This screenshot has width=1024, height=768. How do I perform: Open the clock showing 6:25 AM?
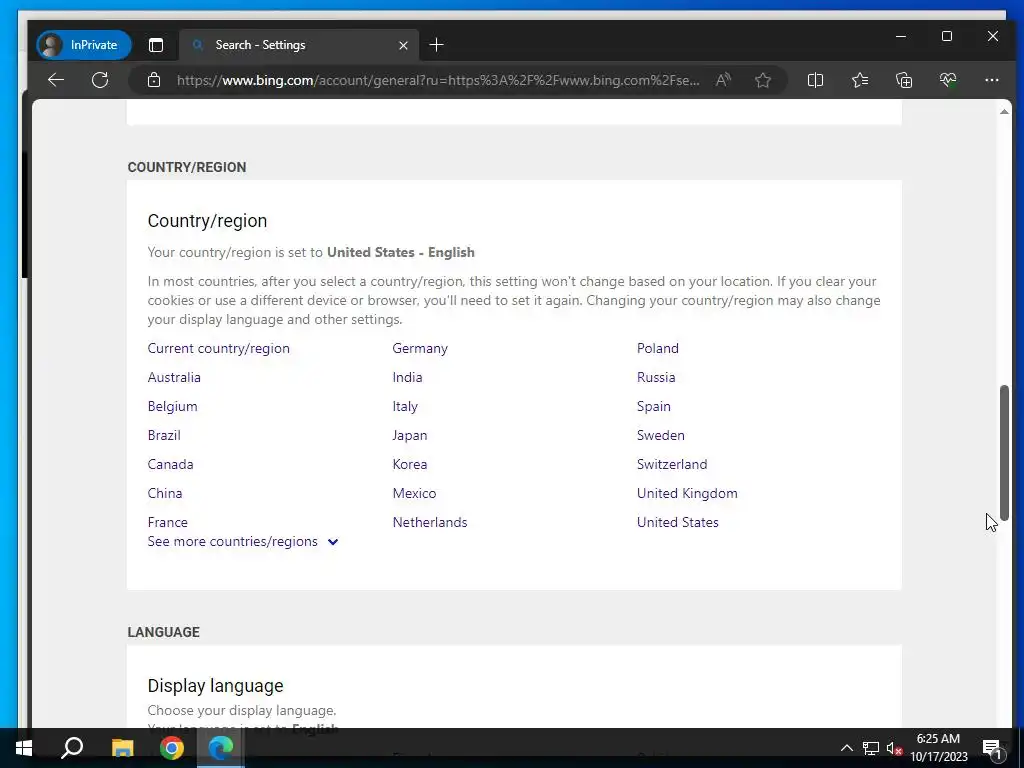[938, 748]
